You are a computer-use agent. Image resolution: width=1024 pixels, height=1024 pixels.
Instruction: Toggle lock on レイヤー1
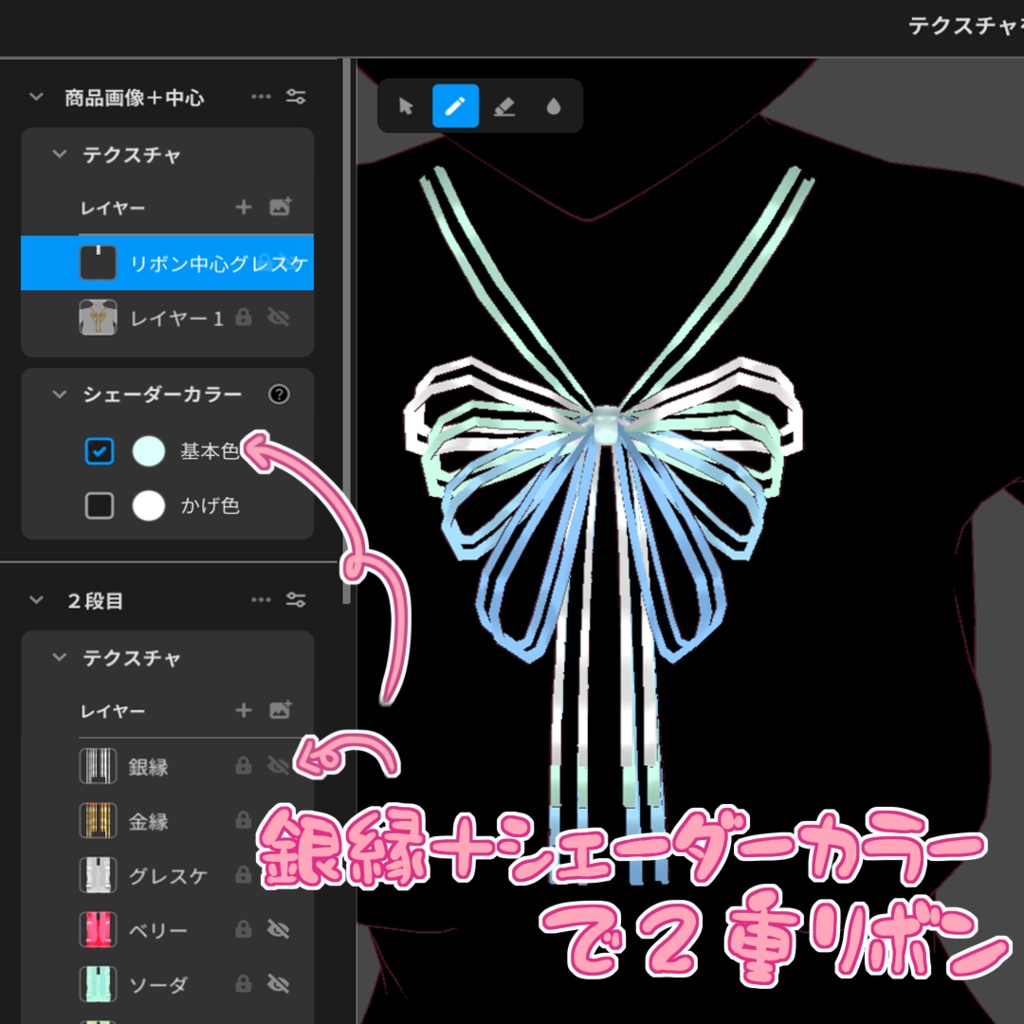click(x=244, y=317)
